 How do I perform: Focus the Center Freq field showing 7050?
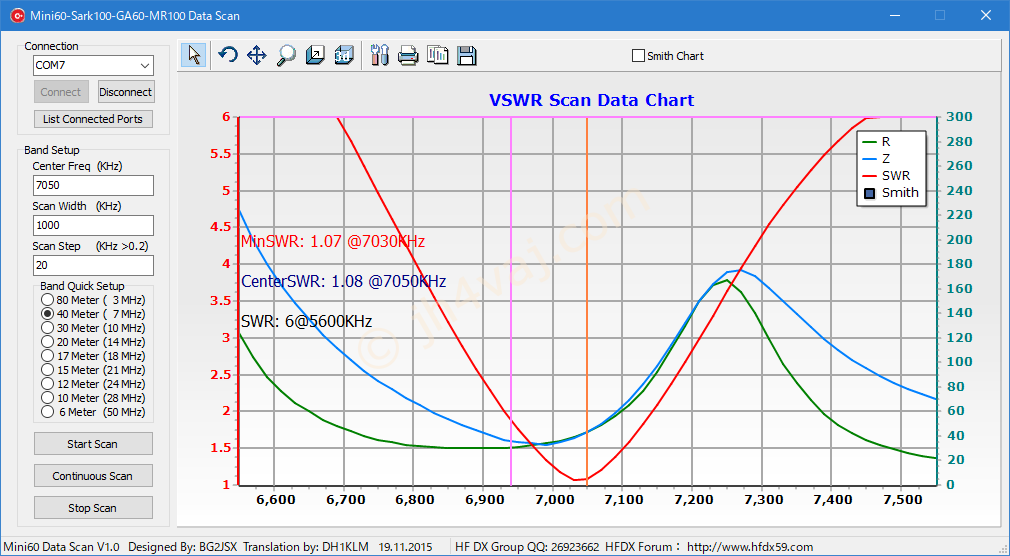click(x=93, y=185)
